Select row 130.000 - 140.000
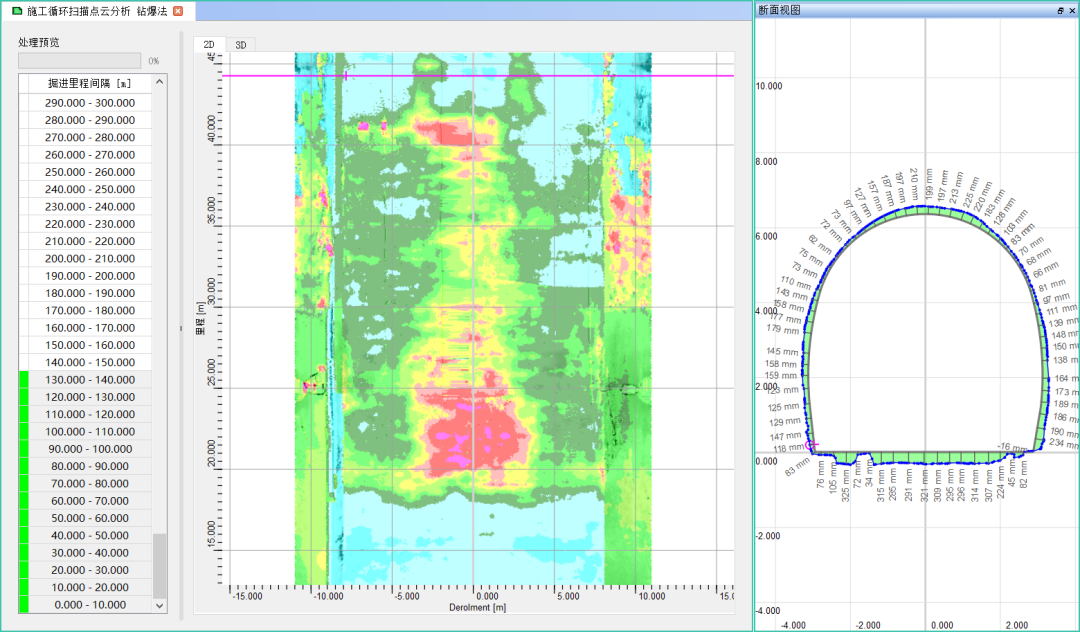The height and width of the screenshot is (632, 1080). click(90, 379)
